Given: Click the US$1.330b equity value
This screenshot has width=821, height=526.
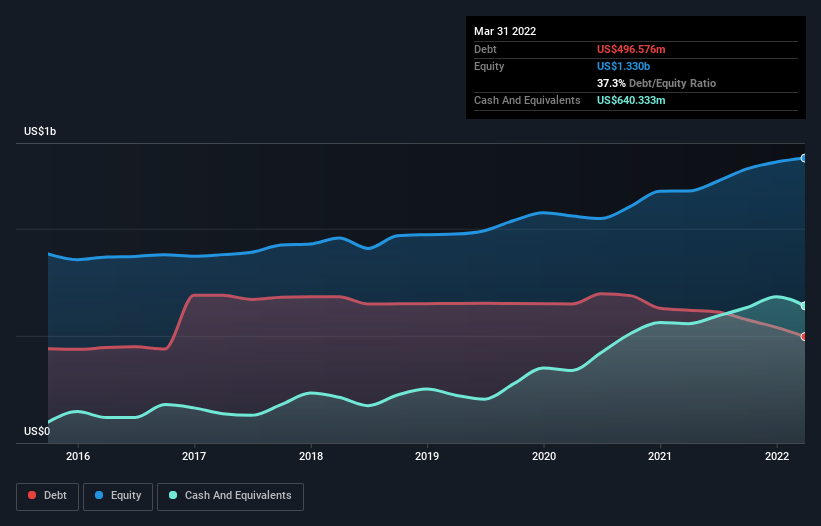Looking at the screenshot, I should click(623, 66).
